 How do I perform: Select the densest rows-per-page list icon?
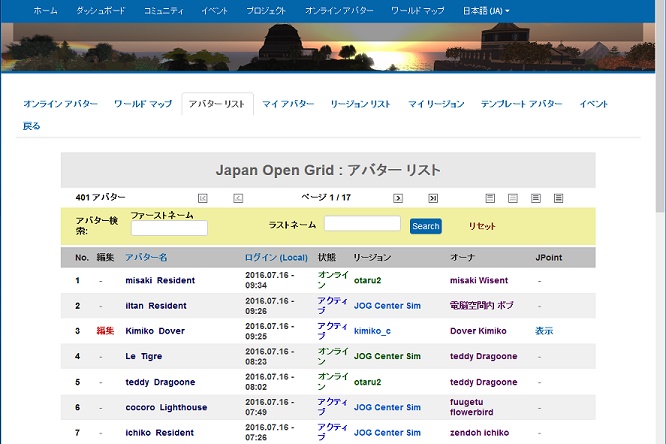(559, 198)
